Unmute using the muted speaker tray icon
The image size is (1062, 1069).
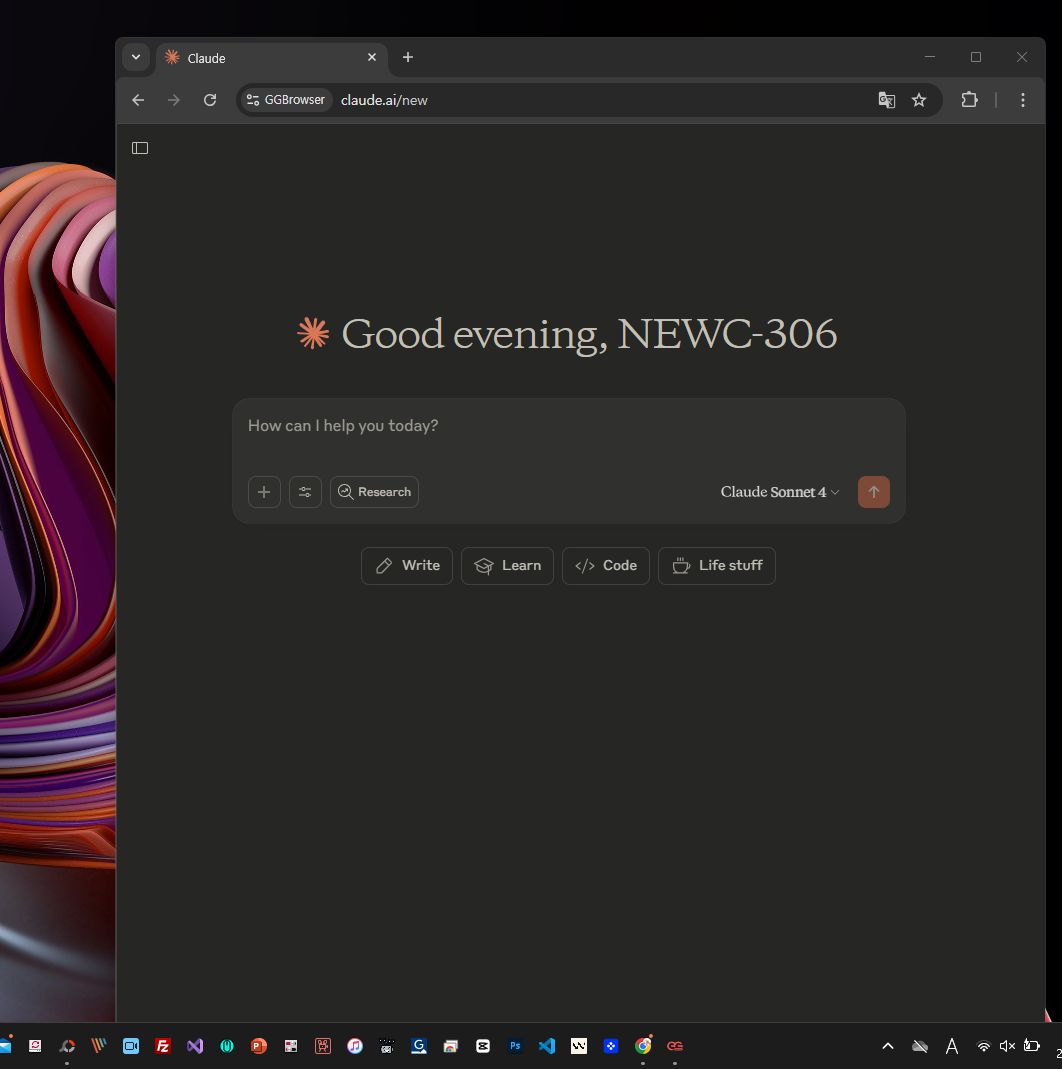pyautogui.click(x=1007, y=1046)
